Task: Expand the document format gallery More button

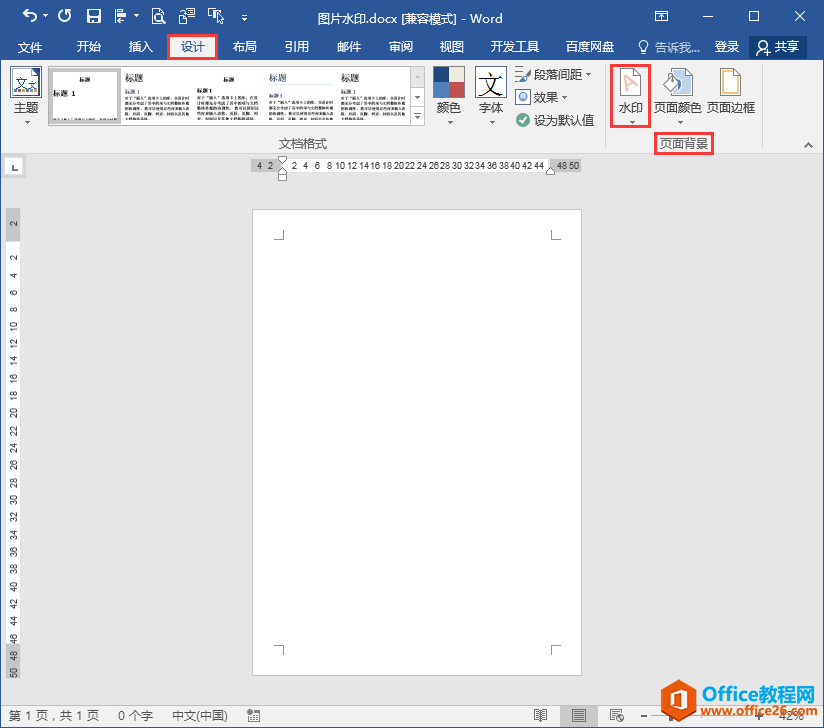Action: tap(417, 116)
